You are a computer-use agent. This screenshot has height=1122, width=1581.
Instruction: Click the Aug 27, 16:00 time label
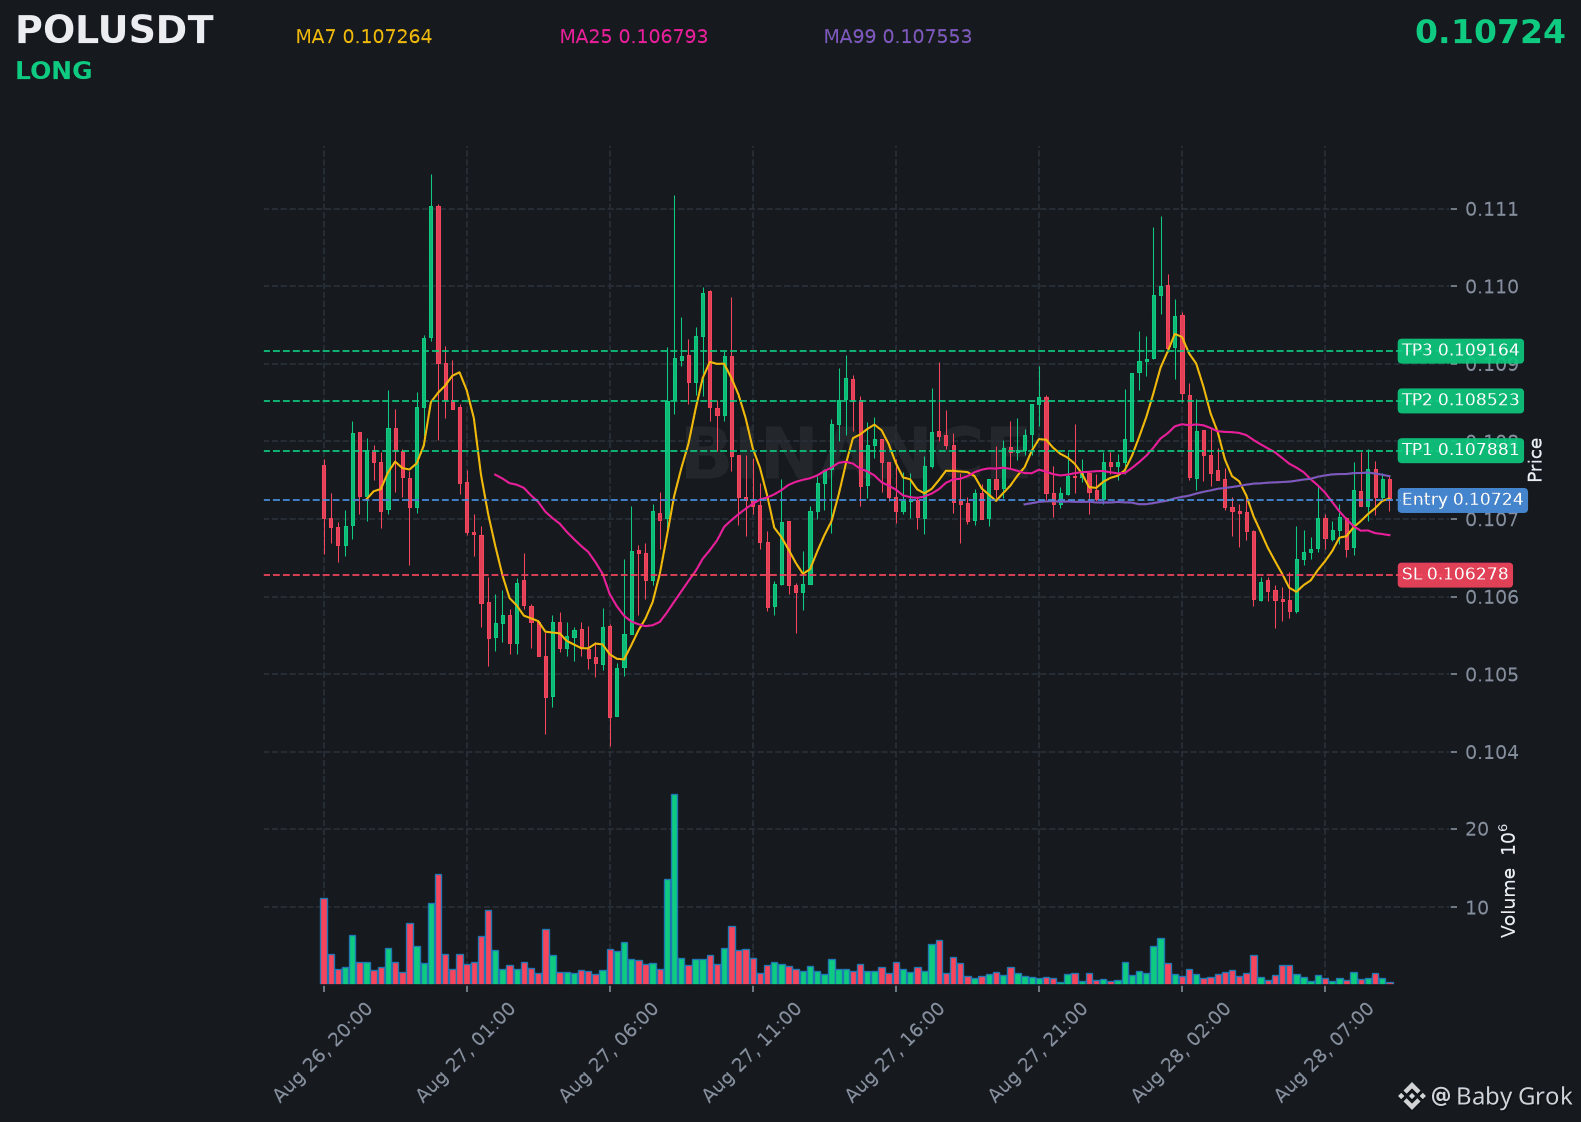coord(895,1052)
